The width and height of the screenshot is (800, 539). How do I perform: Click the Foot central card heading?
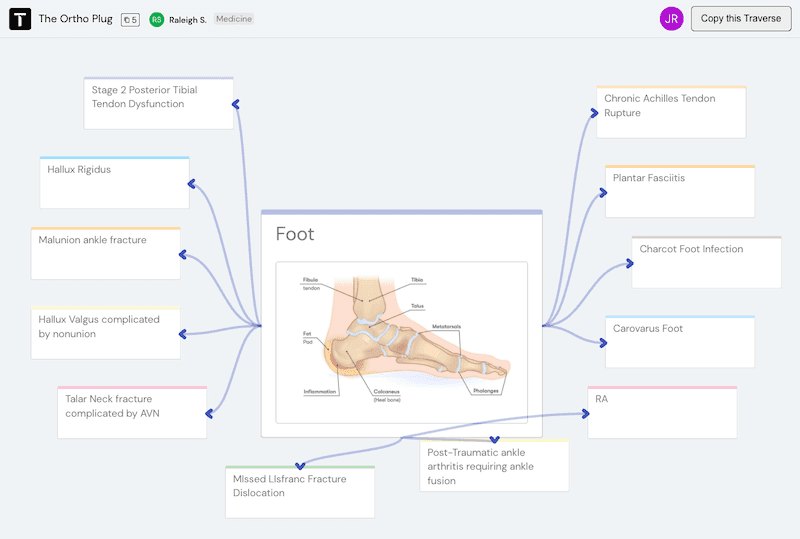pos(295,234)
